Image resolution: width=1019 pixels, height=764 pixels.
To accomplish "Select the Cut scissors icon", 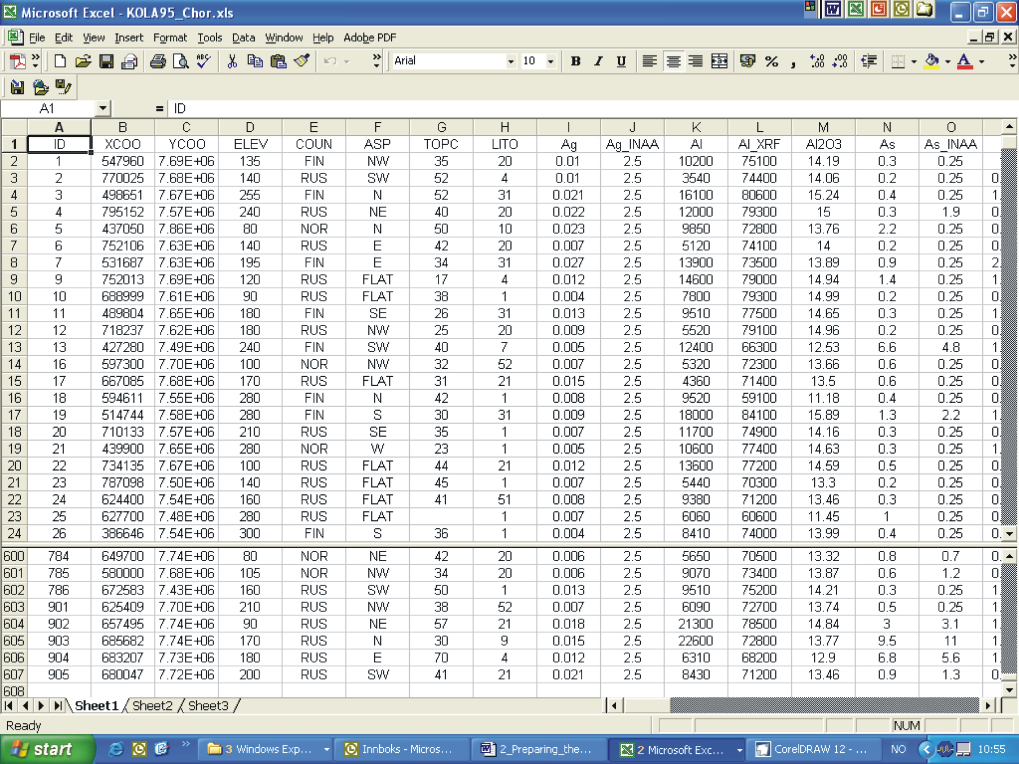I will click(x=232, y=61).
